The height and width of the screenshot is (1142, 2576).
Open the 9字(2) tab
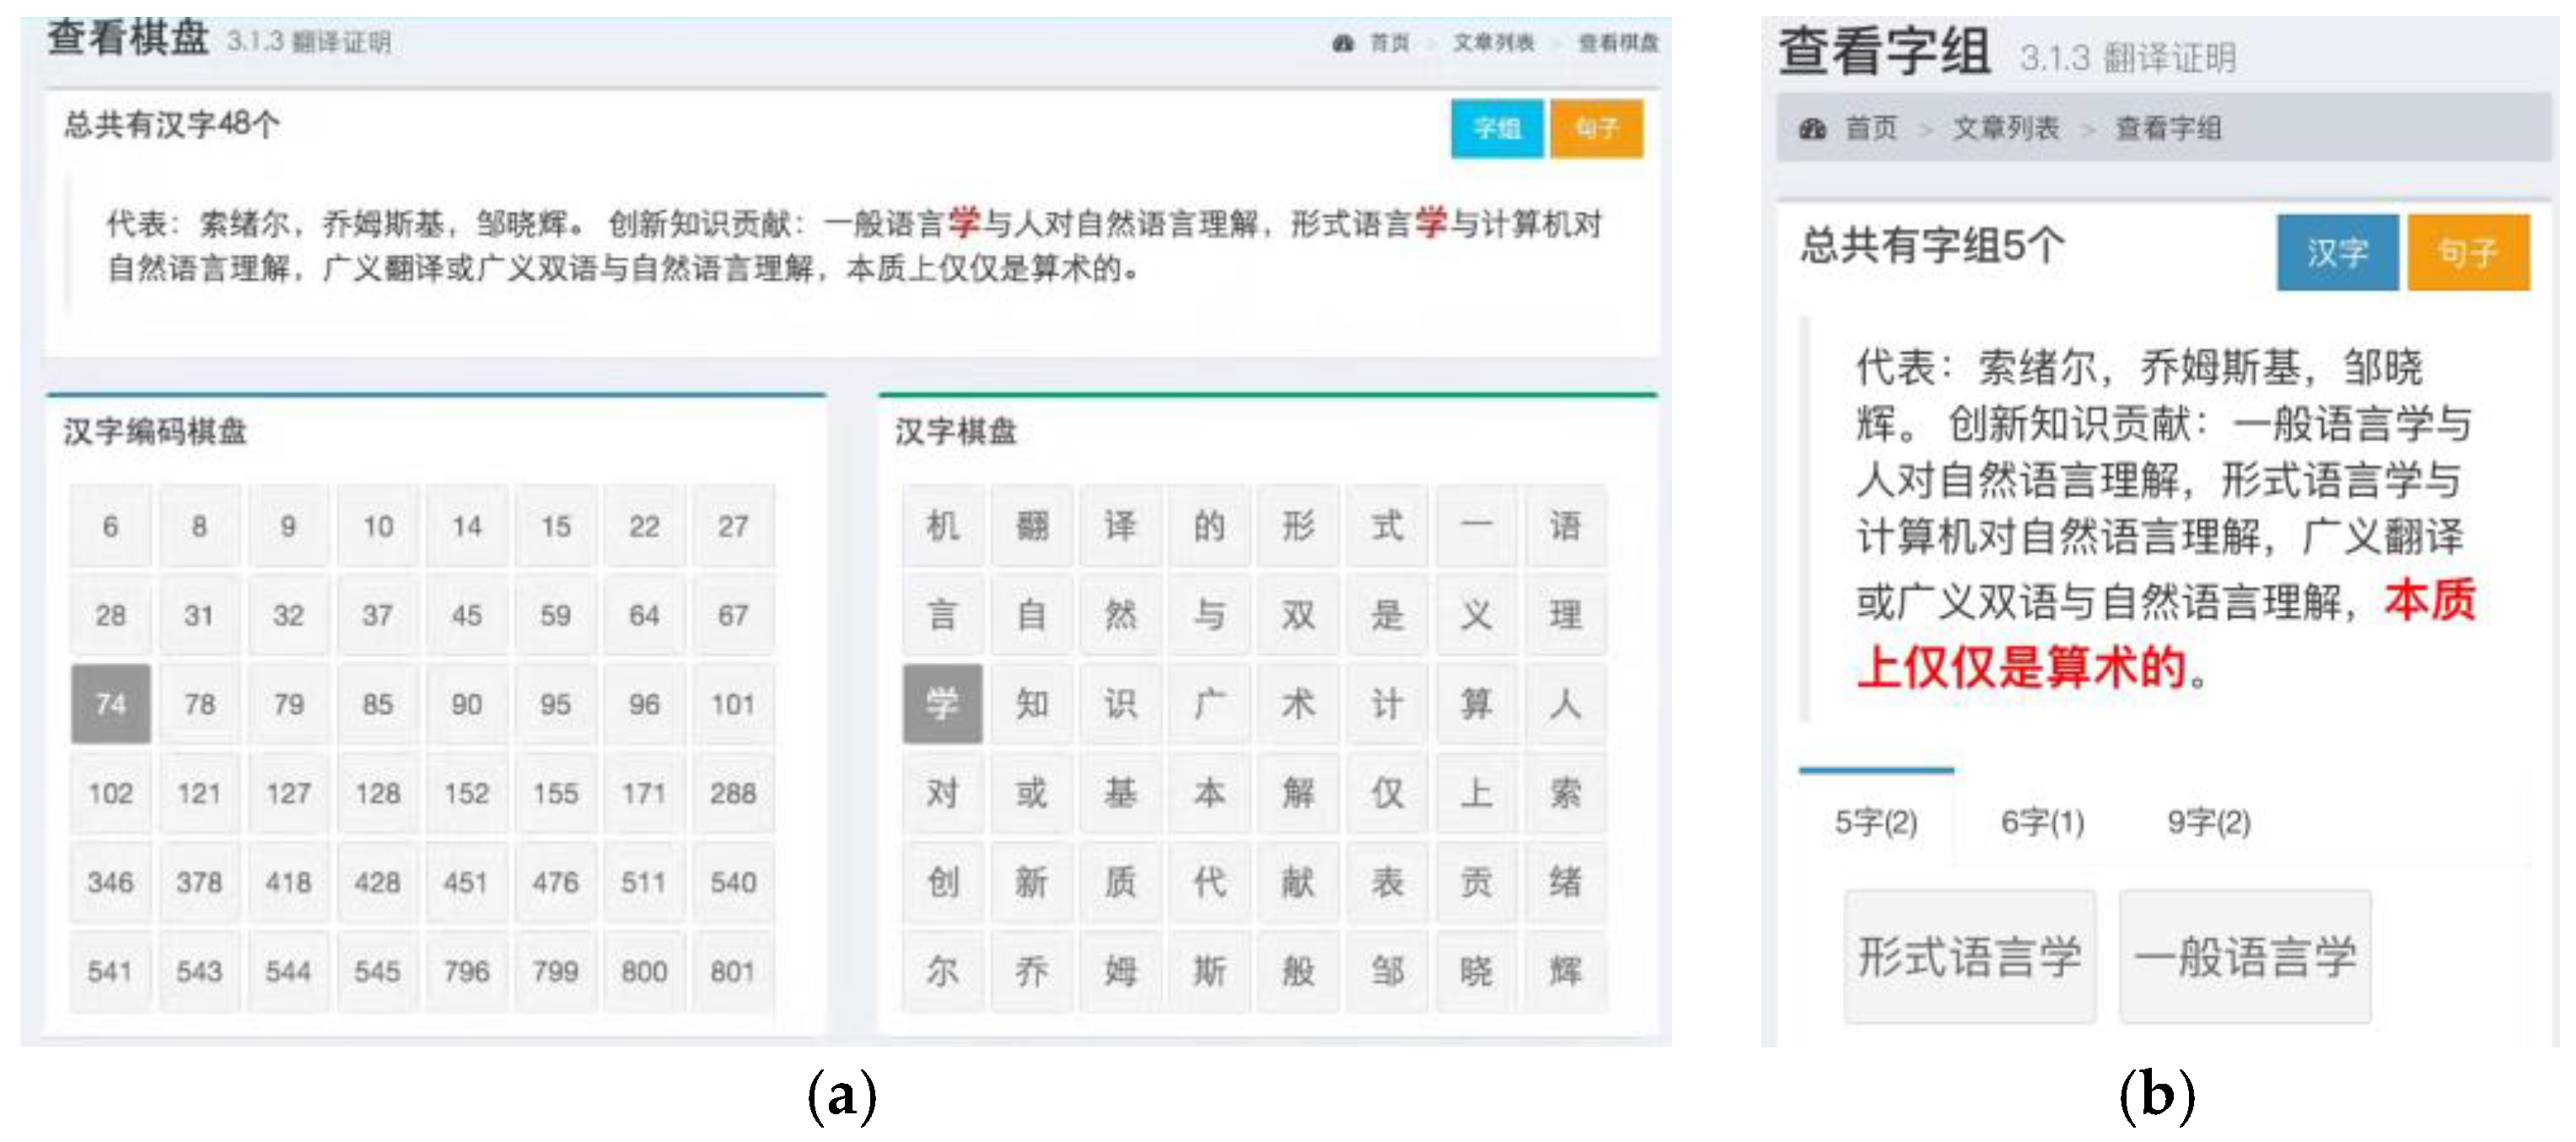pos(2208,822)
